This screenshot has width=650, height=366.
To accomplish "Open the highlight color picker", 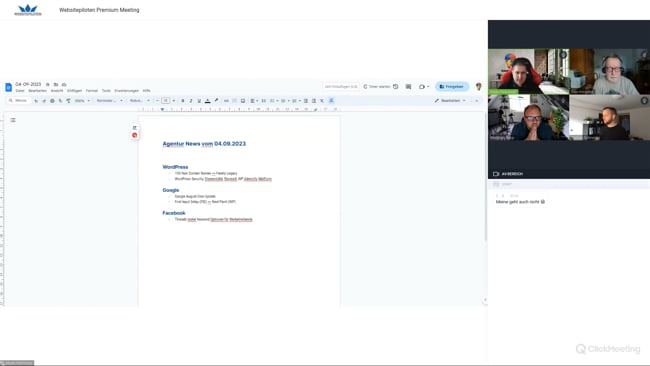I will coord(216,101).
